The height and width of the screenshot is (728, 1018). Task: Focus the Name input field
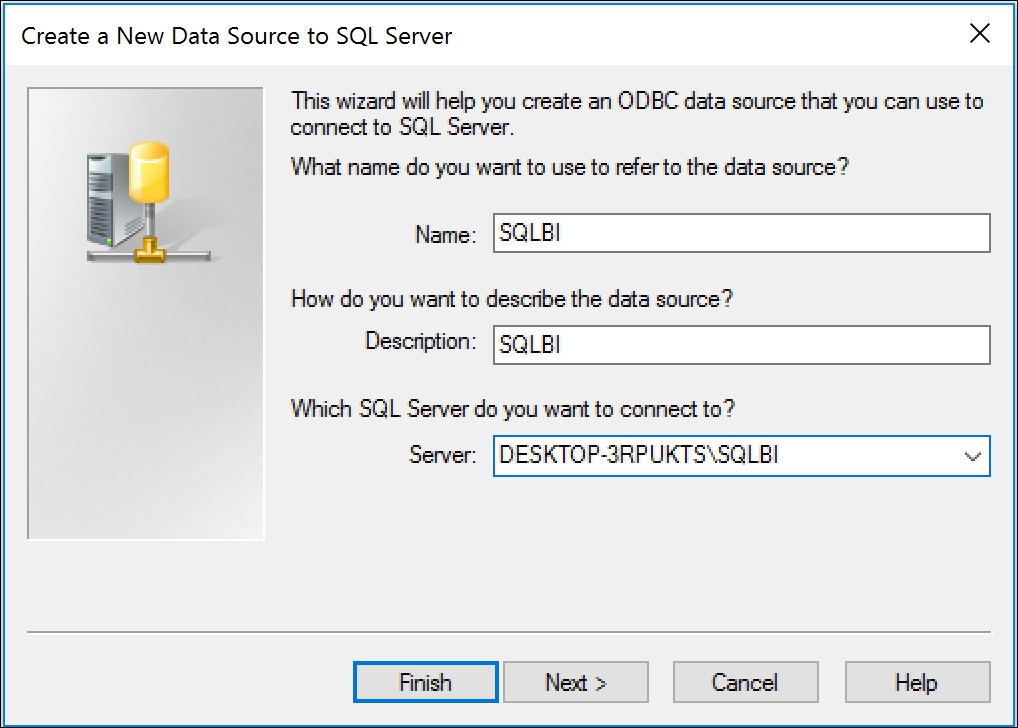click(741, 232)
